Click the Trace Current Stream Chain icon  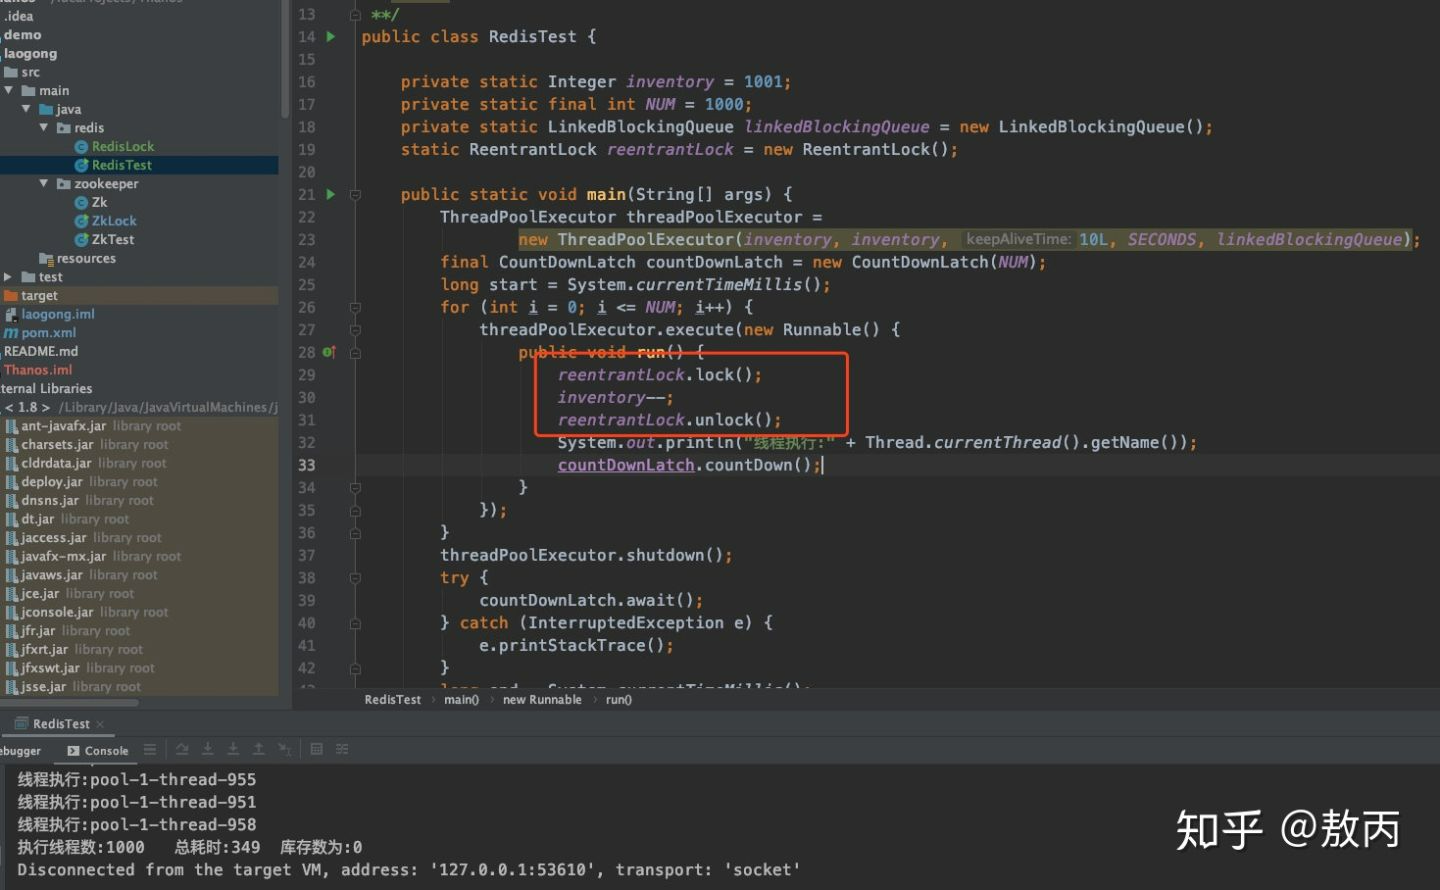click(x=342, y=749)
